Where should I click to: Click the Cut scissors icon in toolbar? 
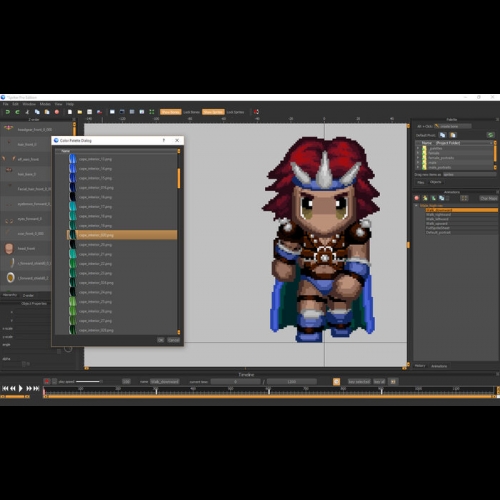click(x=27, y=112)
